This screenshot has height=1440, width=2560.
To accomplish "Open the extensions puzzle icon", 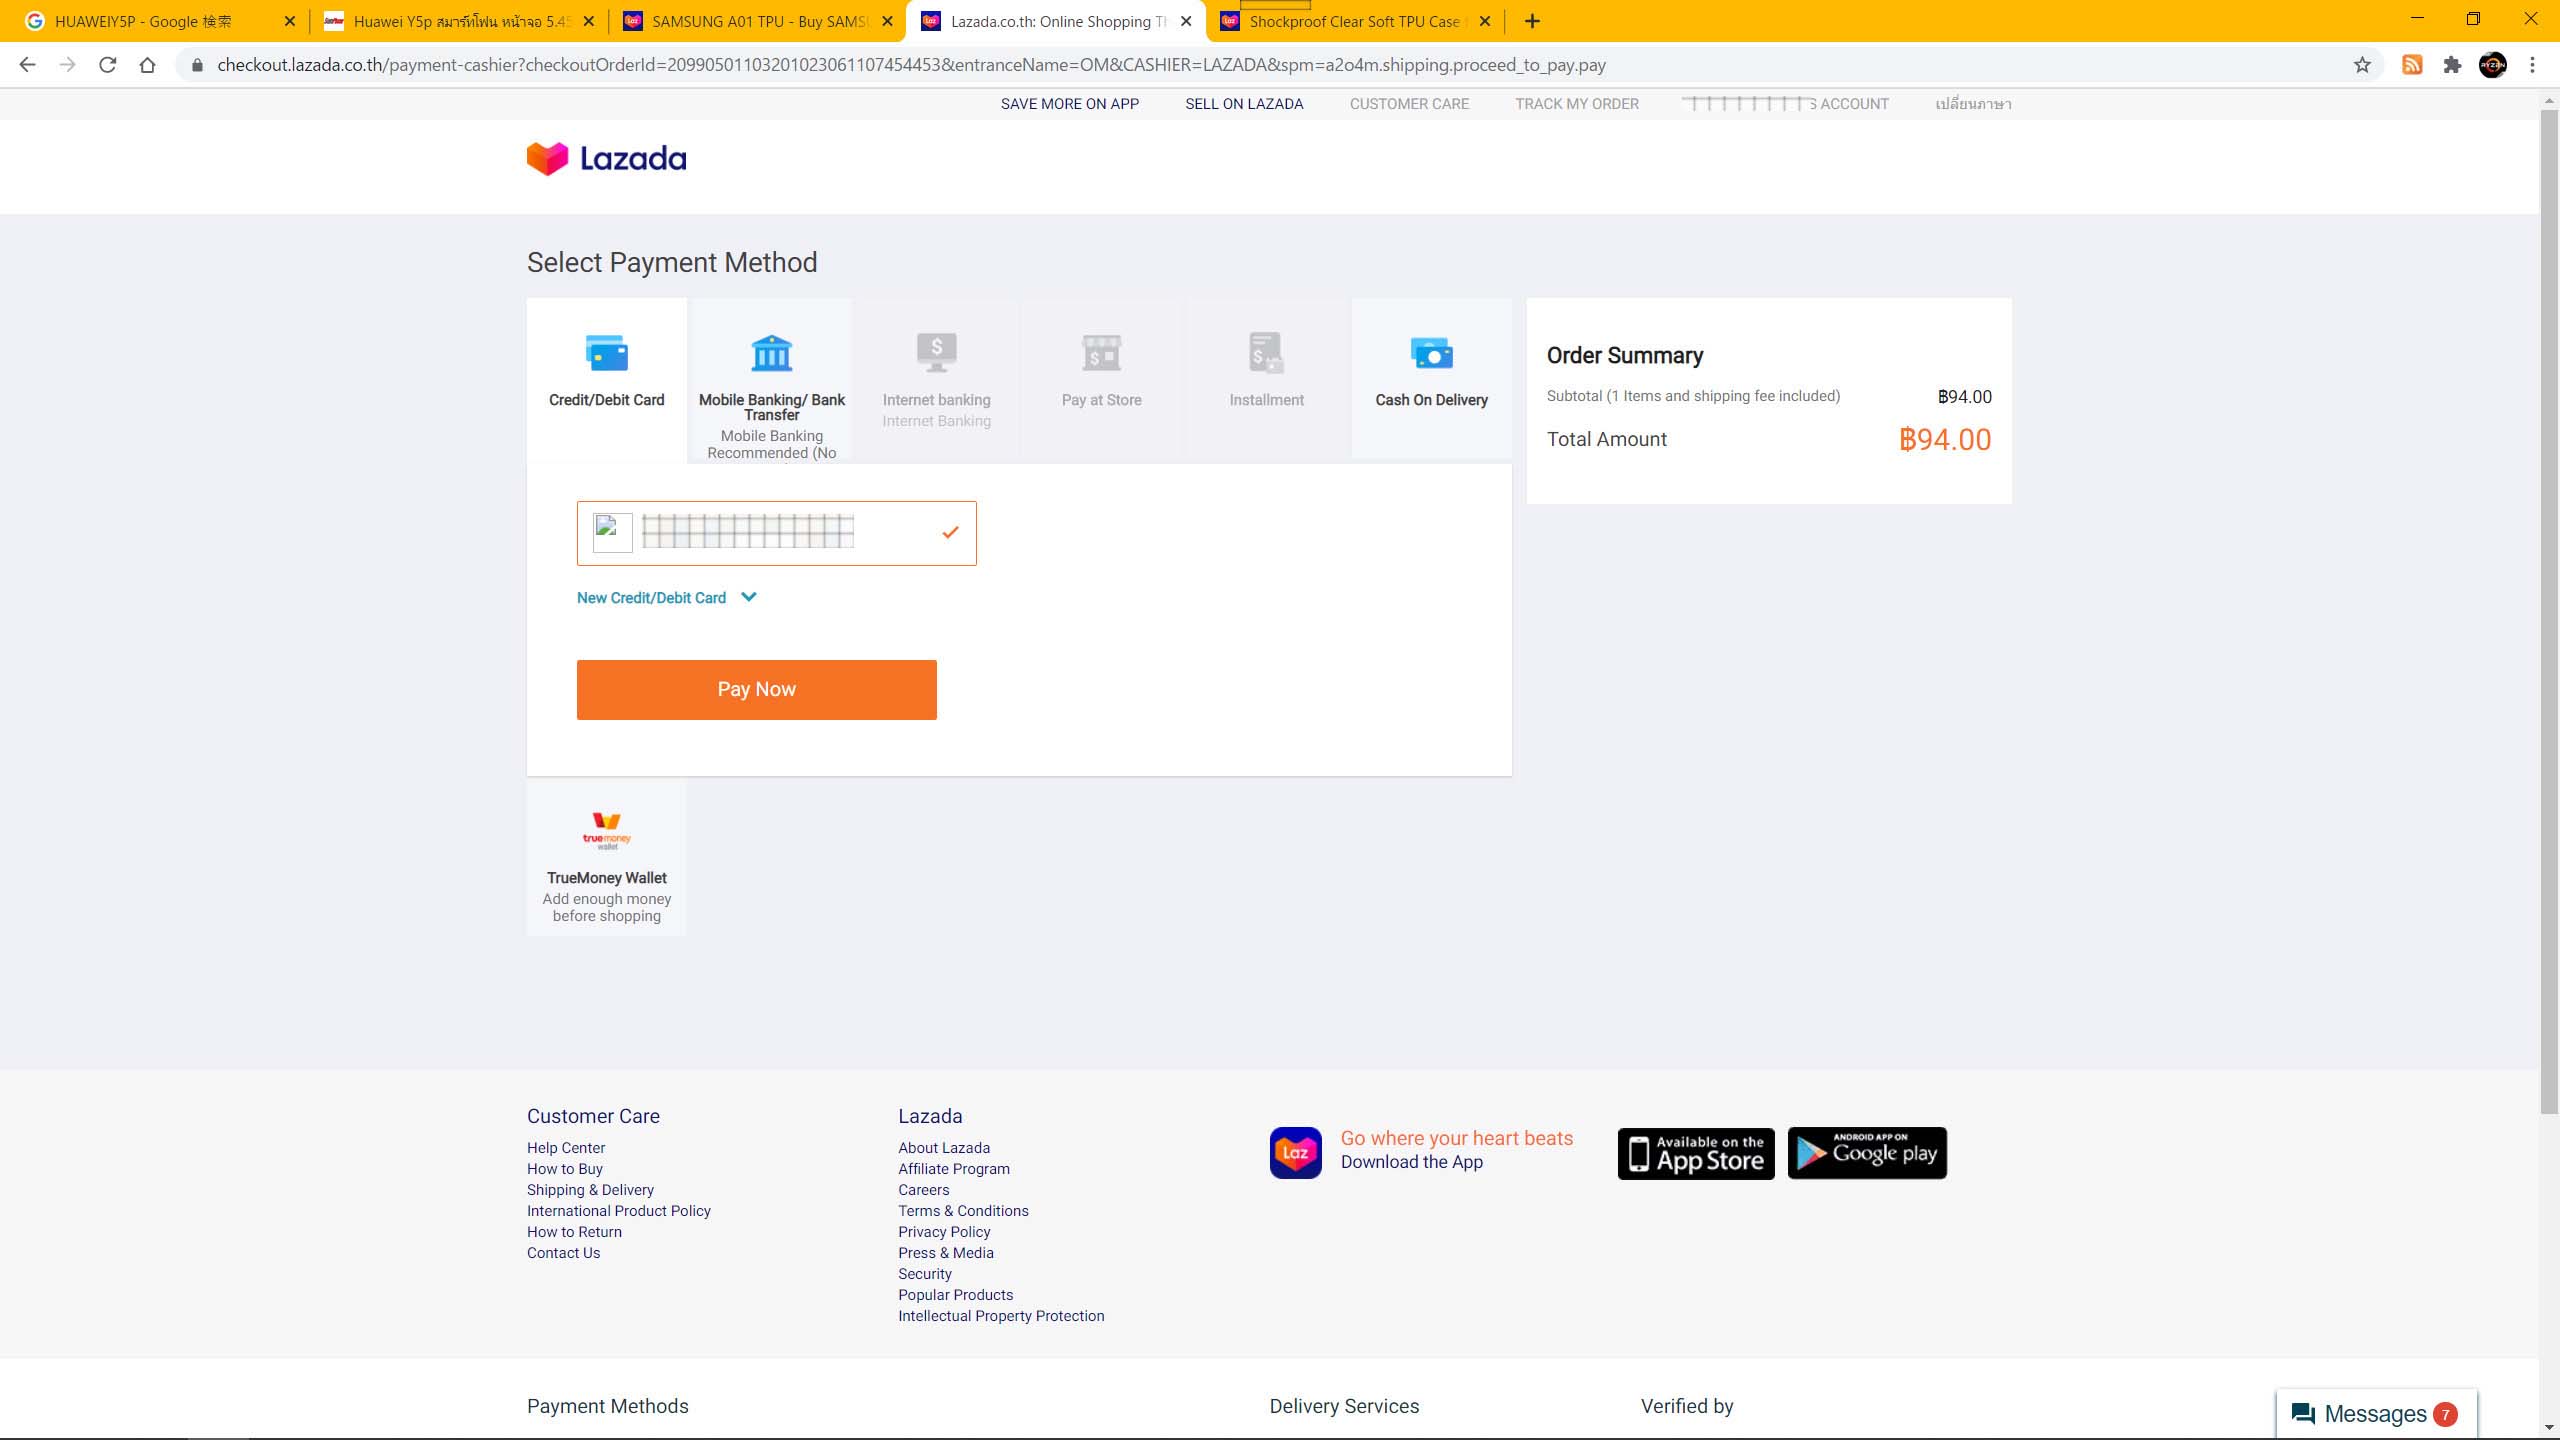I will click(2452, 65).
